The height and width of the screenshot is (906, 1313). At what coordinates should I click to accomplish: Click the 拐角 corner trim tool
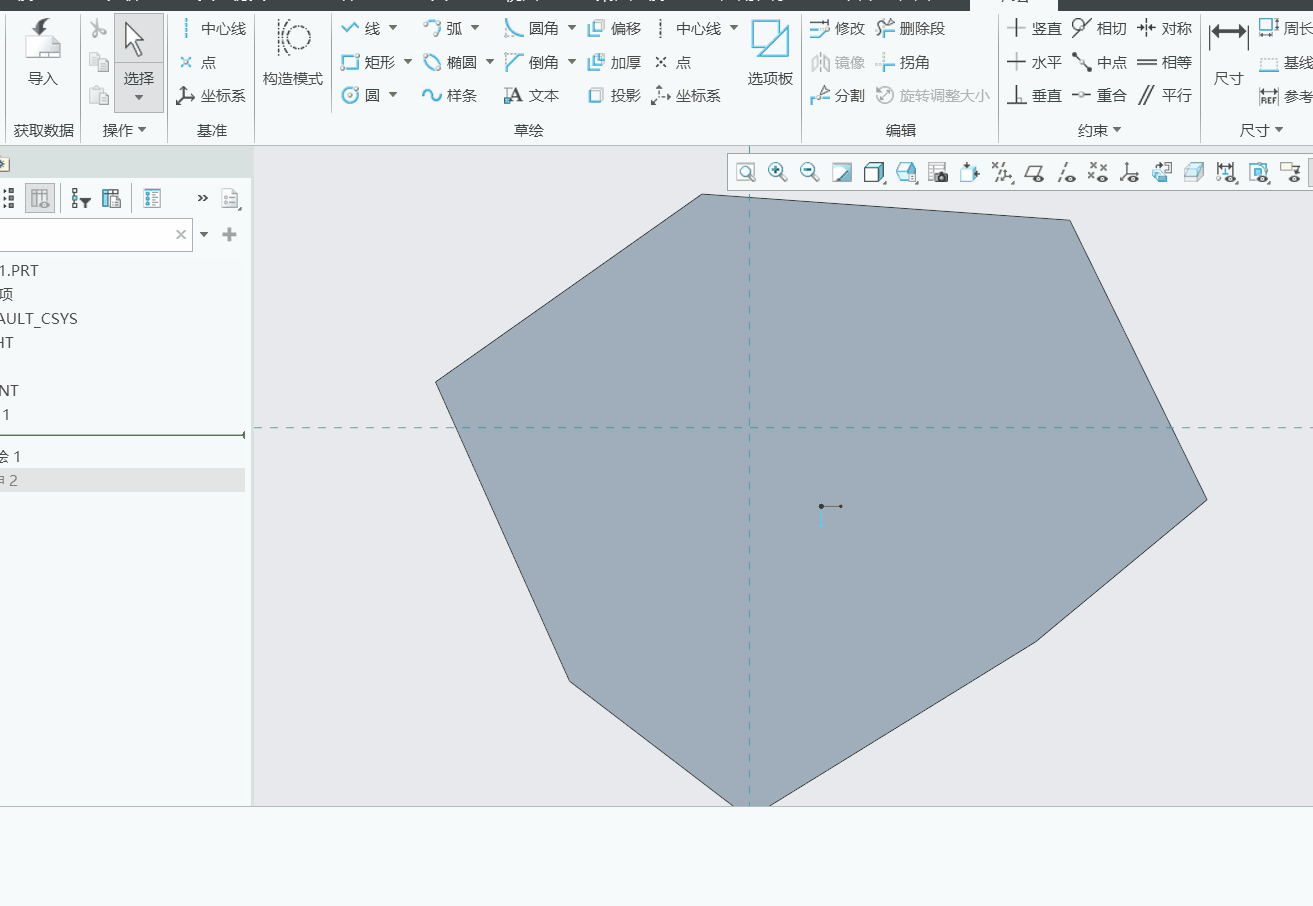903,62
